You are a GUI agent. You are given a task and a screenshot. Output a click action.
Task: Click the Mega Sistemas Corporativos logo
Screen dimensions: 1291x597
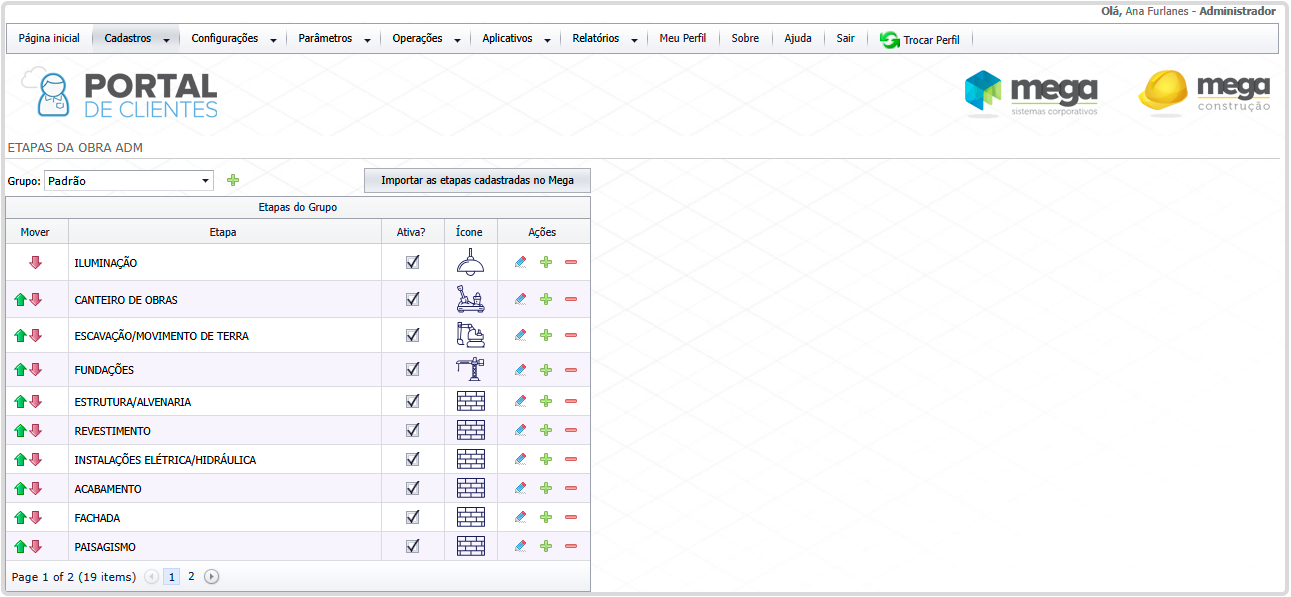[1030, 93]
